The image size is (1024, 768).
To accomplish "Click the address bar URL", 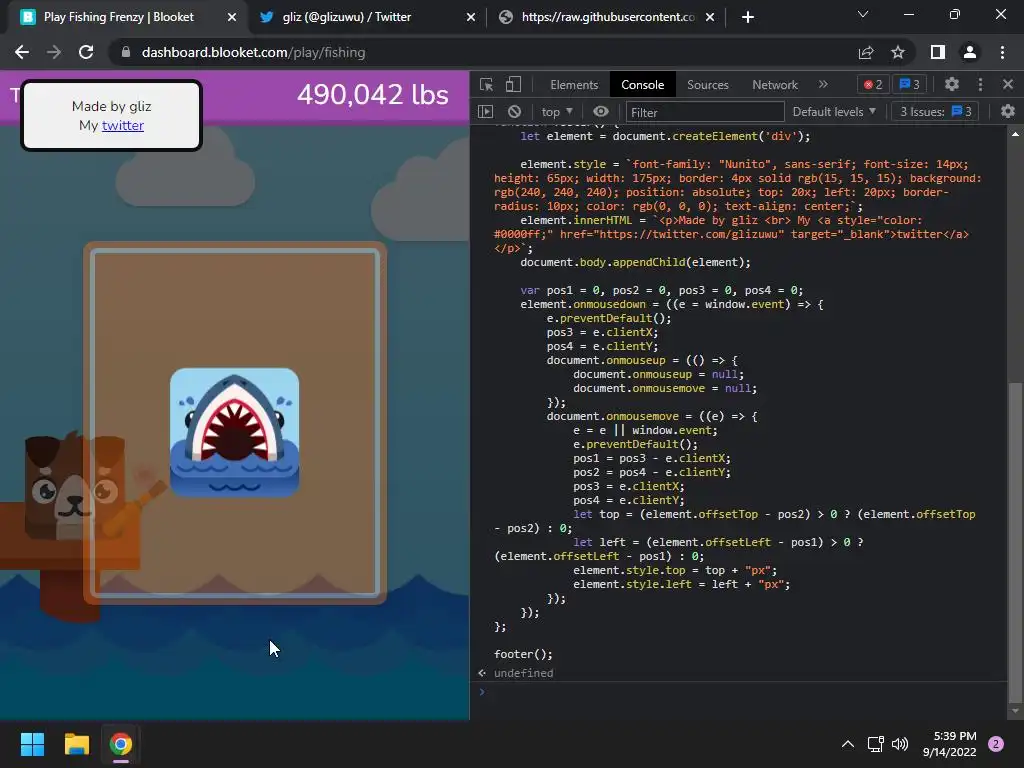I will 253,52.
